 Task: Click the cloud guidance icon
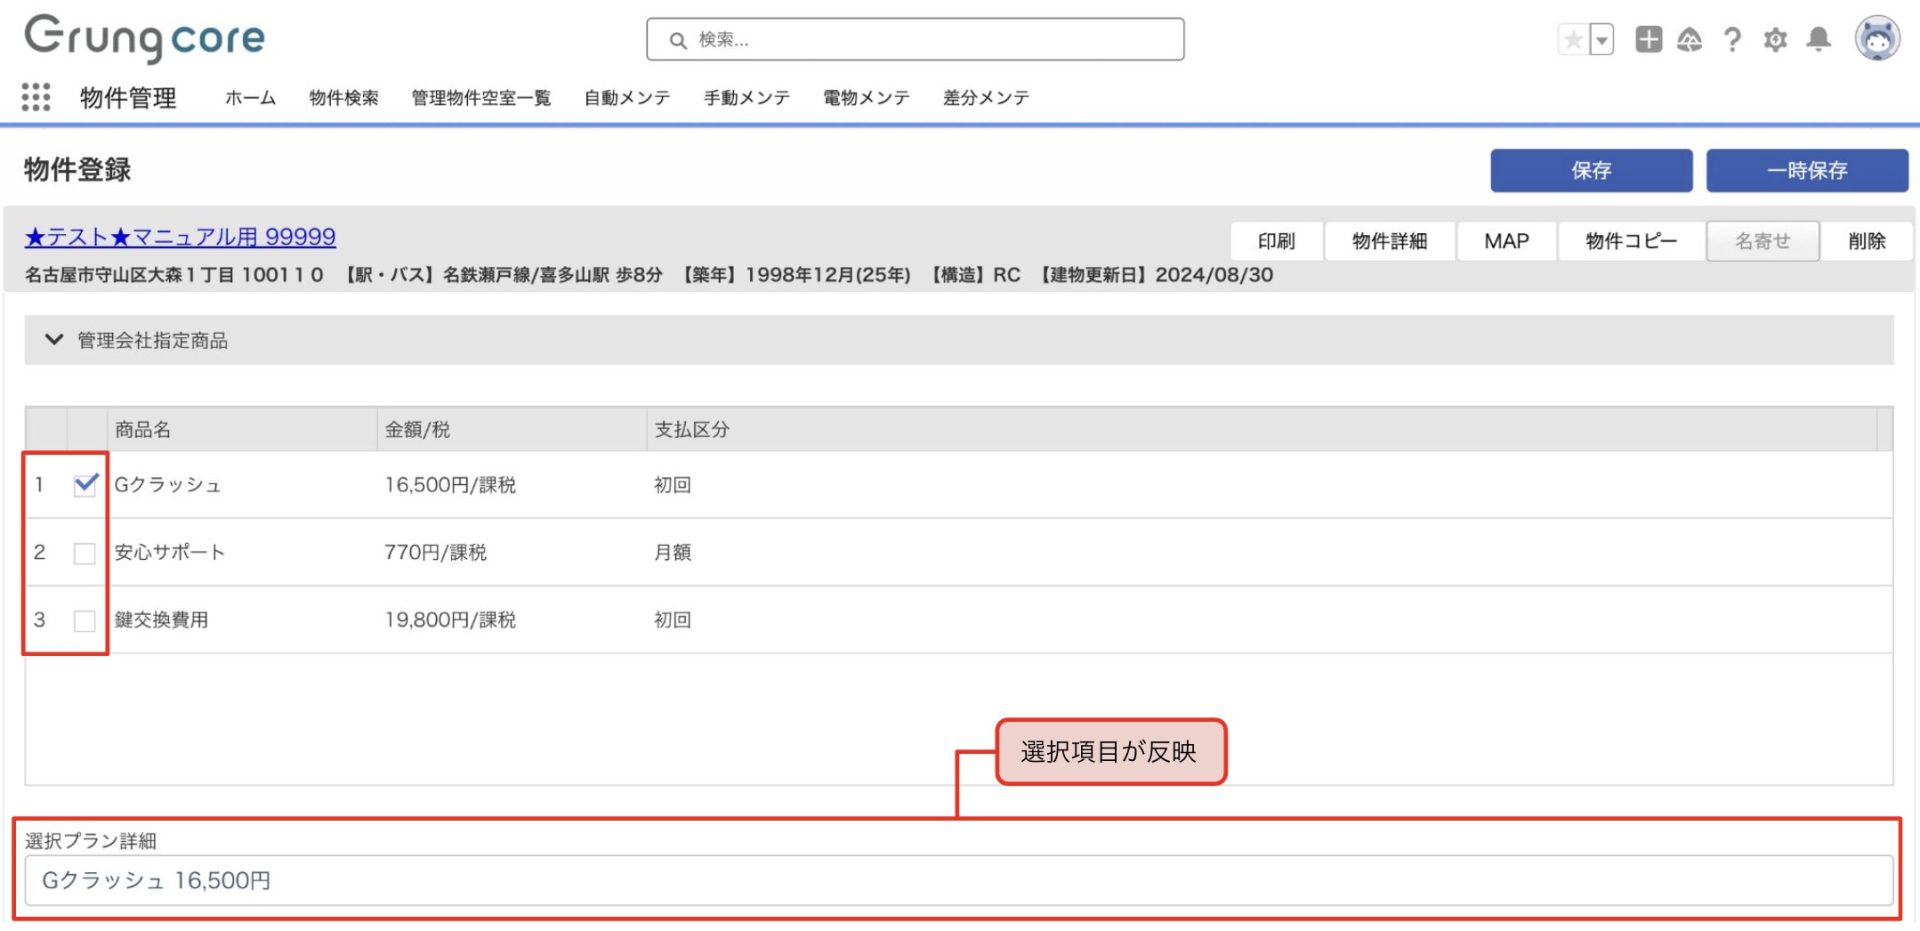click(x=1689, y=40)
